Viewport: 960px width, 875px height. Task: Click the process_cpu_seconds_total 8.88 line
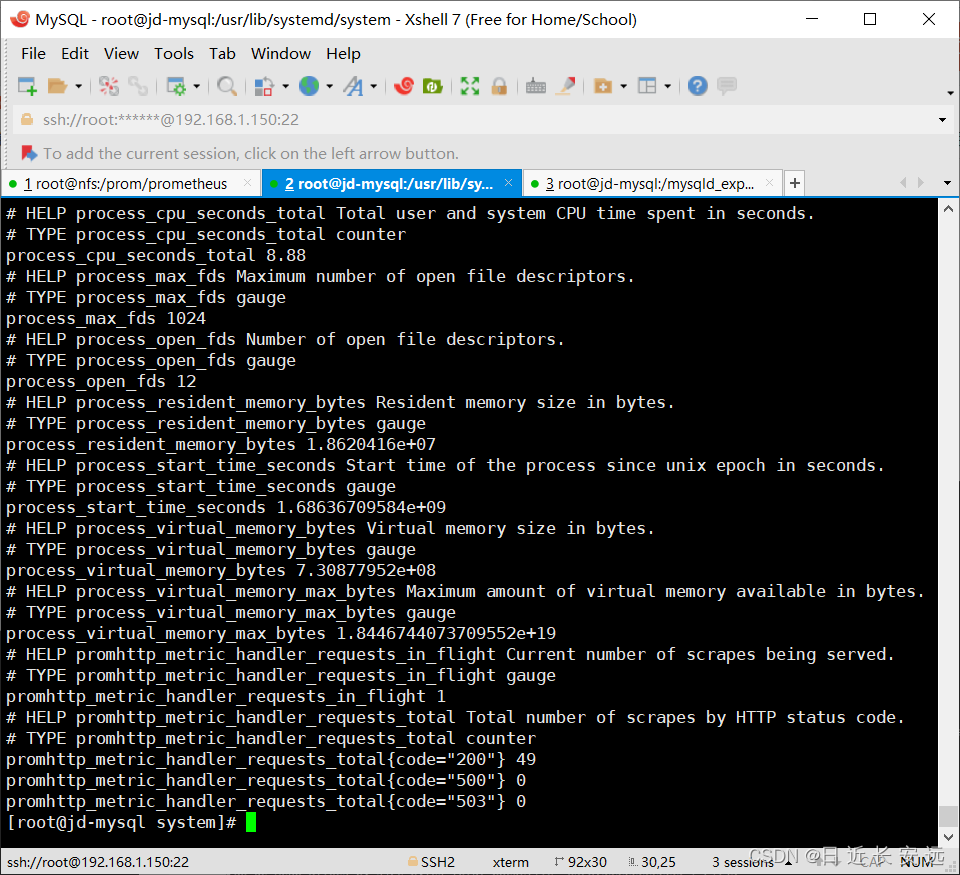(156, 255)
